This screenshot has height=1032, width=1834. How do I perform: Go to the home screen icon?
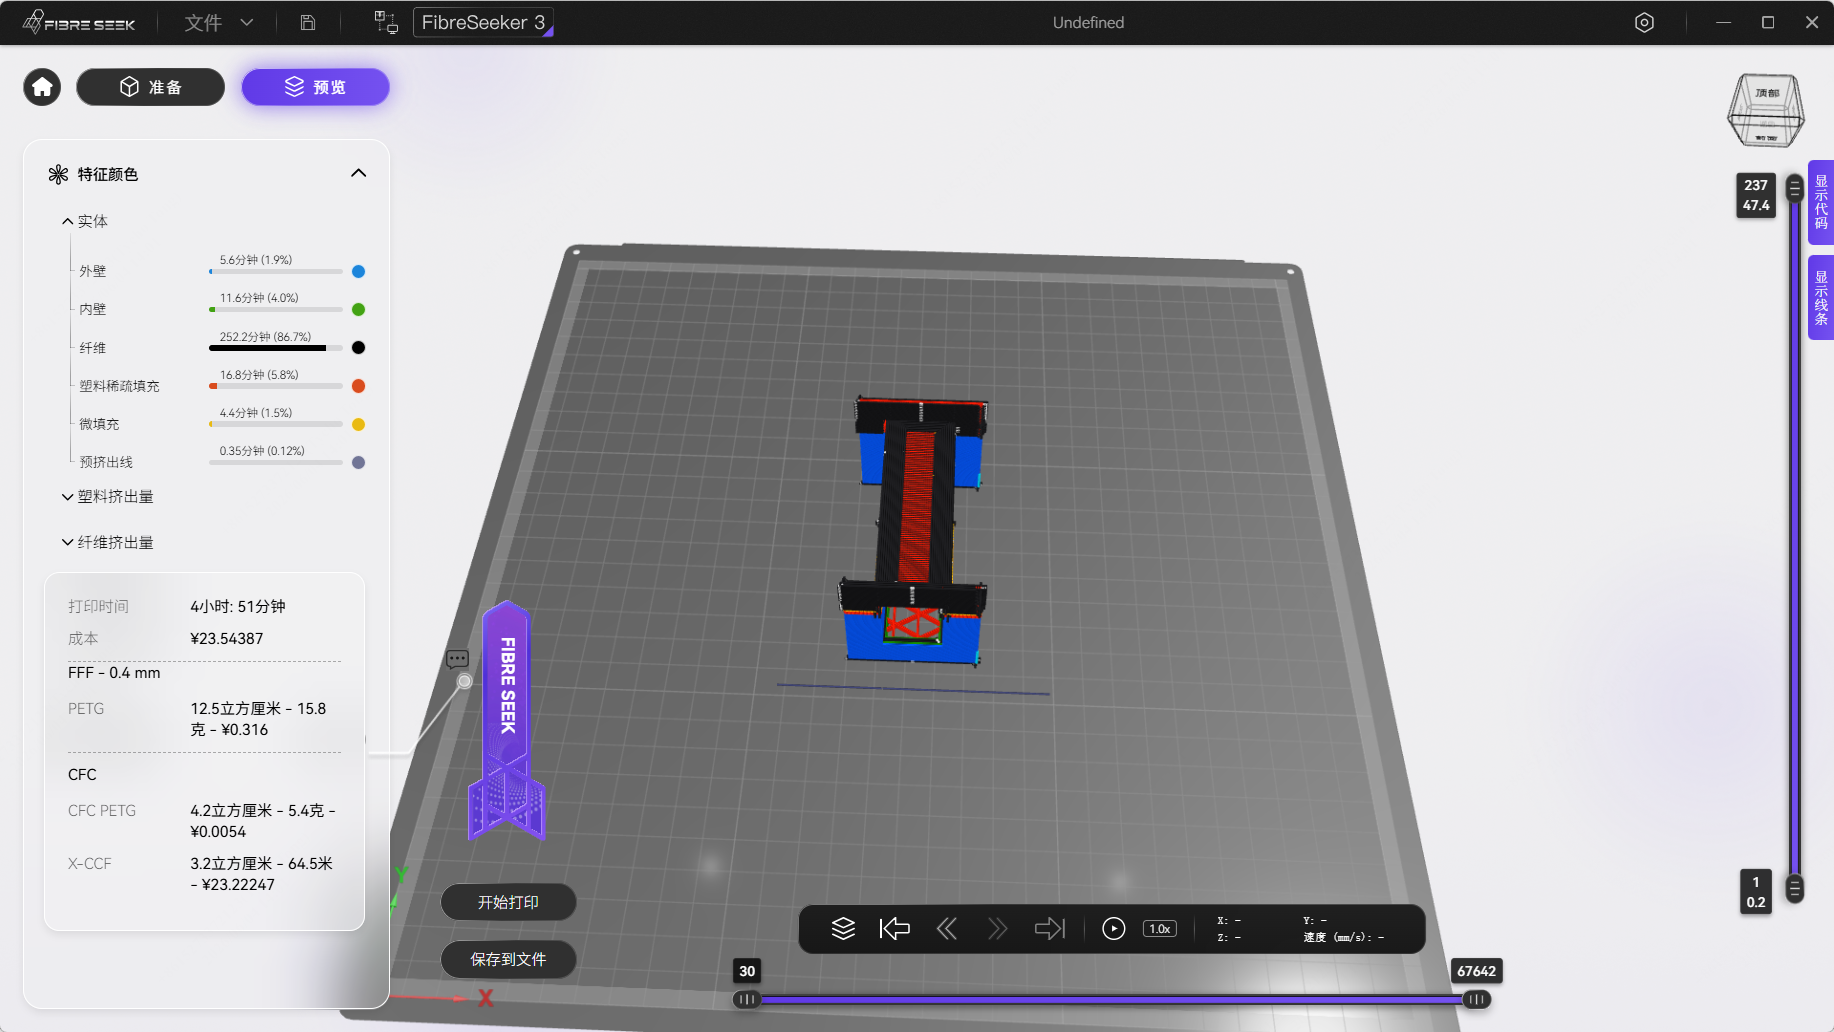pos(42,88)
